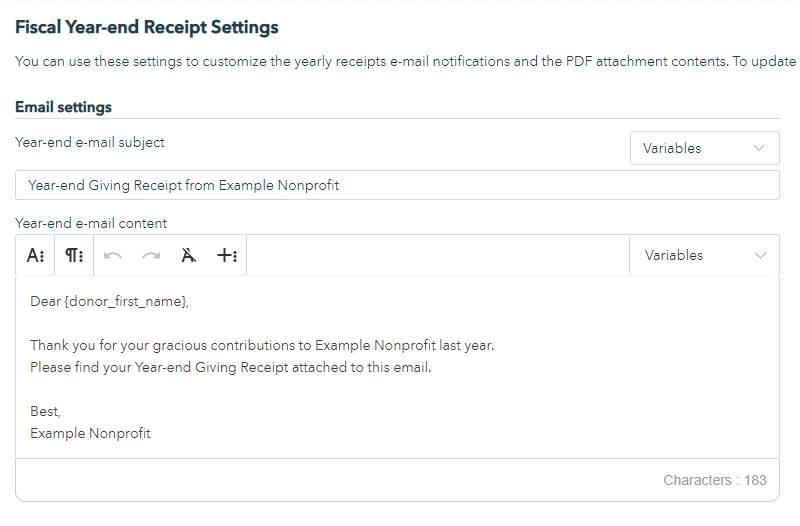Click the "Fiscal Year-end Receipt Settings" title
800x526 pixels.
[x=147, y=27]
